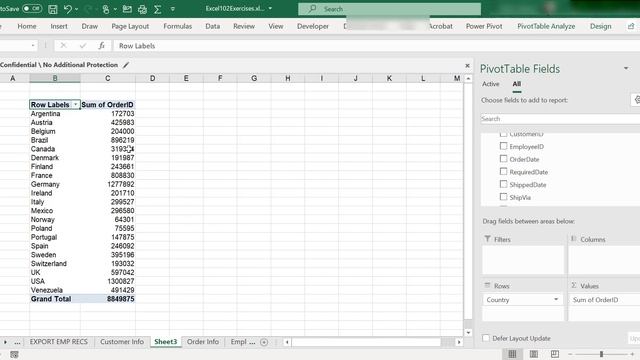This screenshot has height=360, width=640.
Task: Select the Sum of OrderID header cell
Action: pyautogui.click(x=108, y=104)
